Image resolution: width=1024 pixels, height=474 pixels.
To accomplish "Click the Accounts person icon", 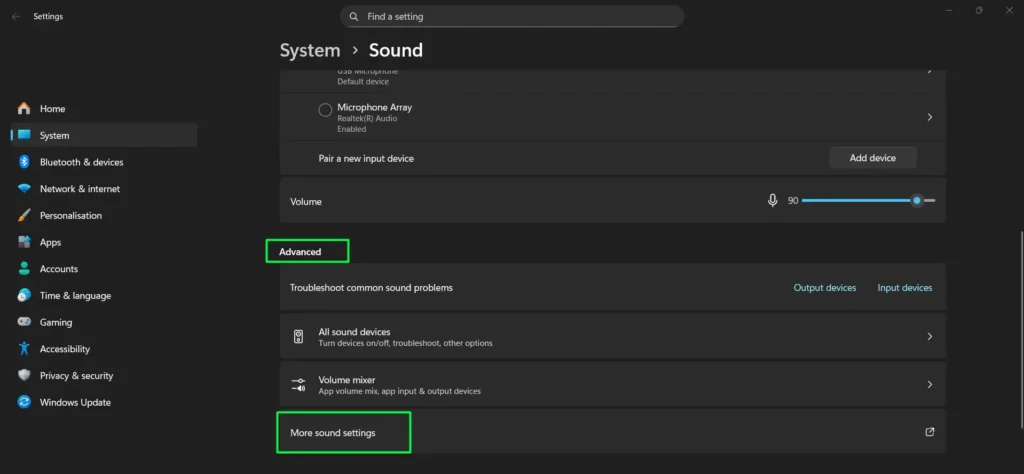I will (x=24, y=269).
